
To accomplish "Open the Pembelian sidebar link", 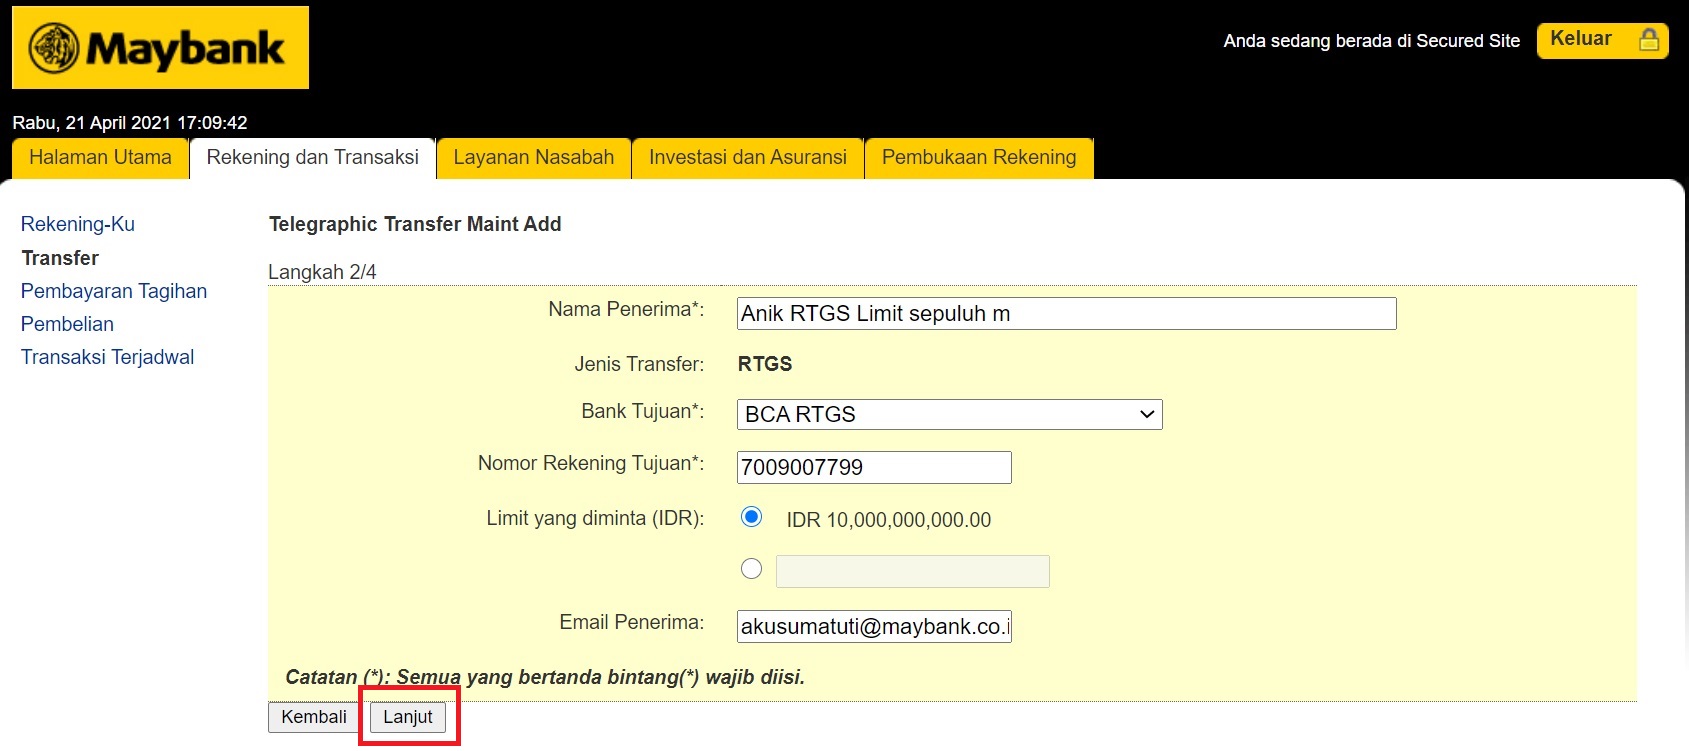I will [x=67, y=324].
